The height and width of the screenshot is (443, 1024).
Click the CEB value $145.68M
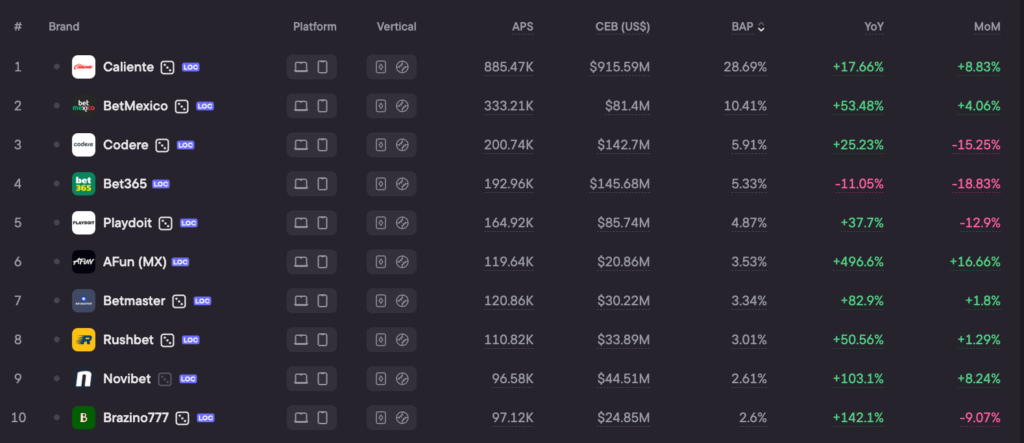(x=620, y=184)
